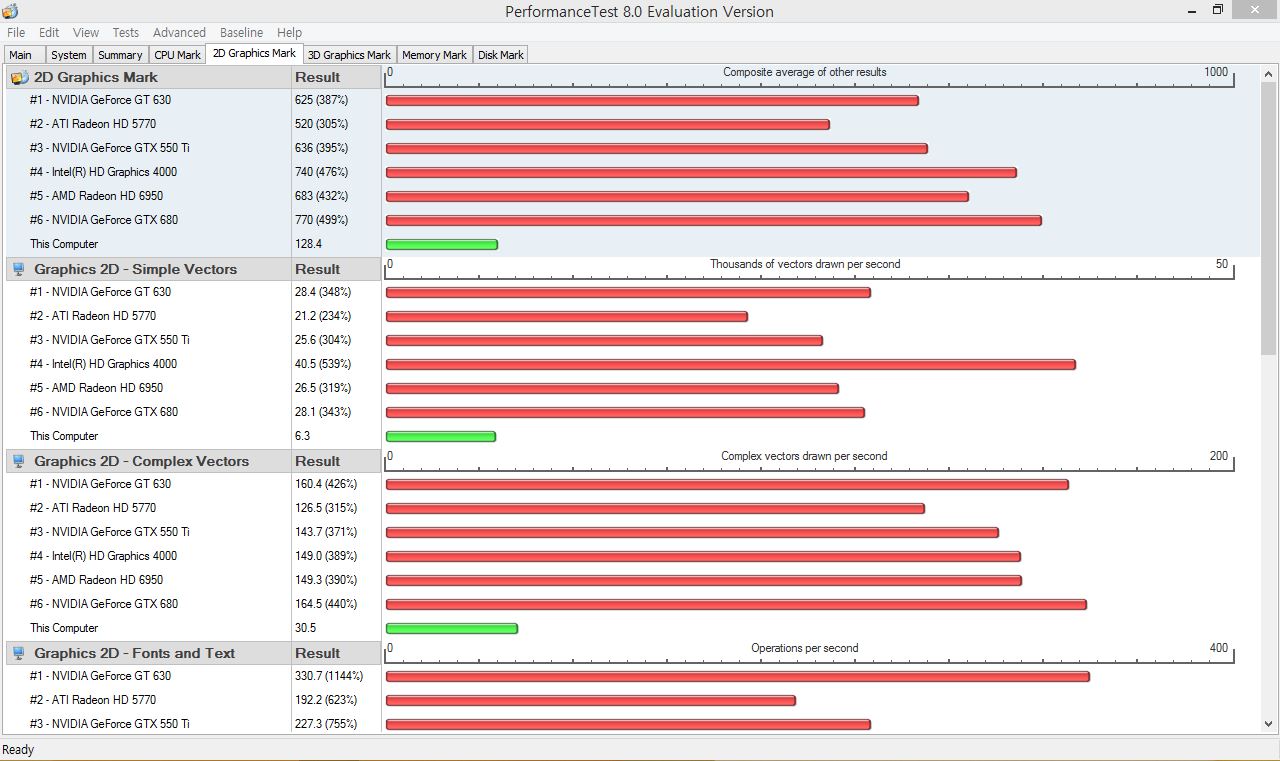Switch to the CPU Mark tab
The image size is (1280, 761).
click(x=178, y=55)
